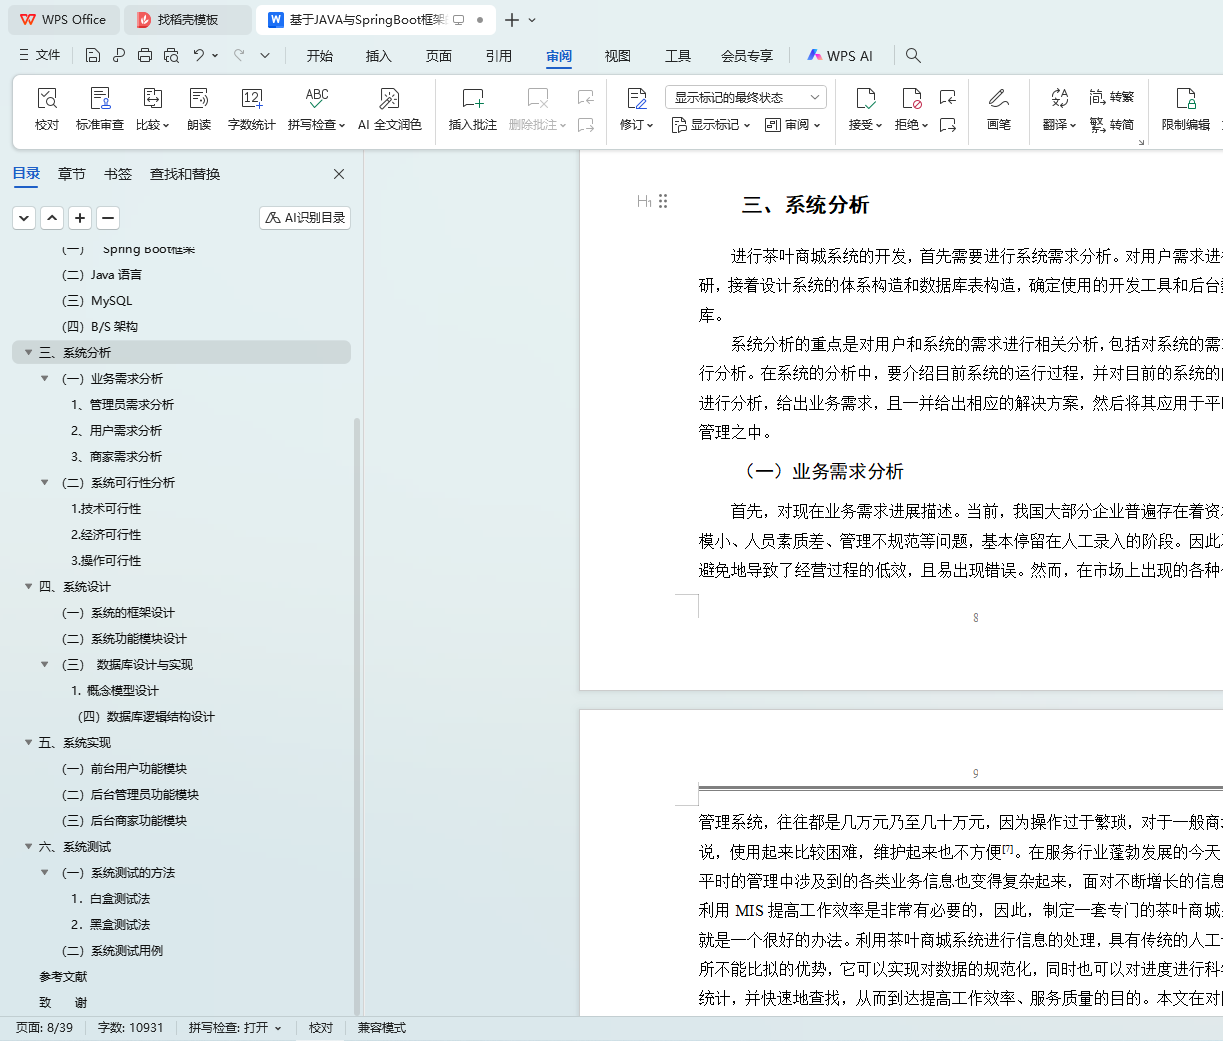Click previous revision icon beside 拒绝
The width and height of the screenshot is (1223, 1041).
click(948, 97)
